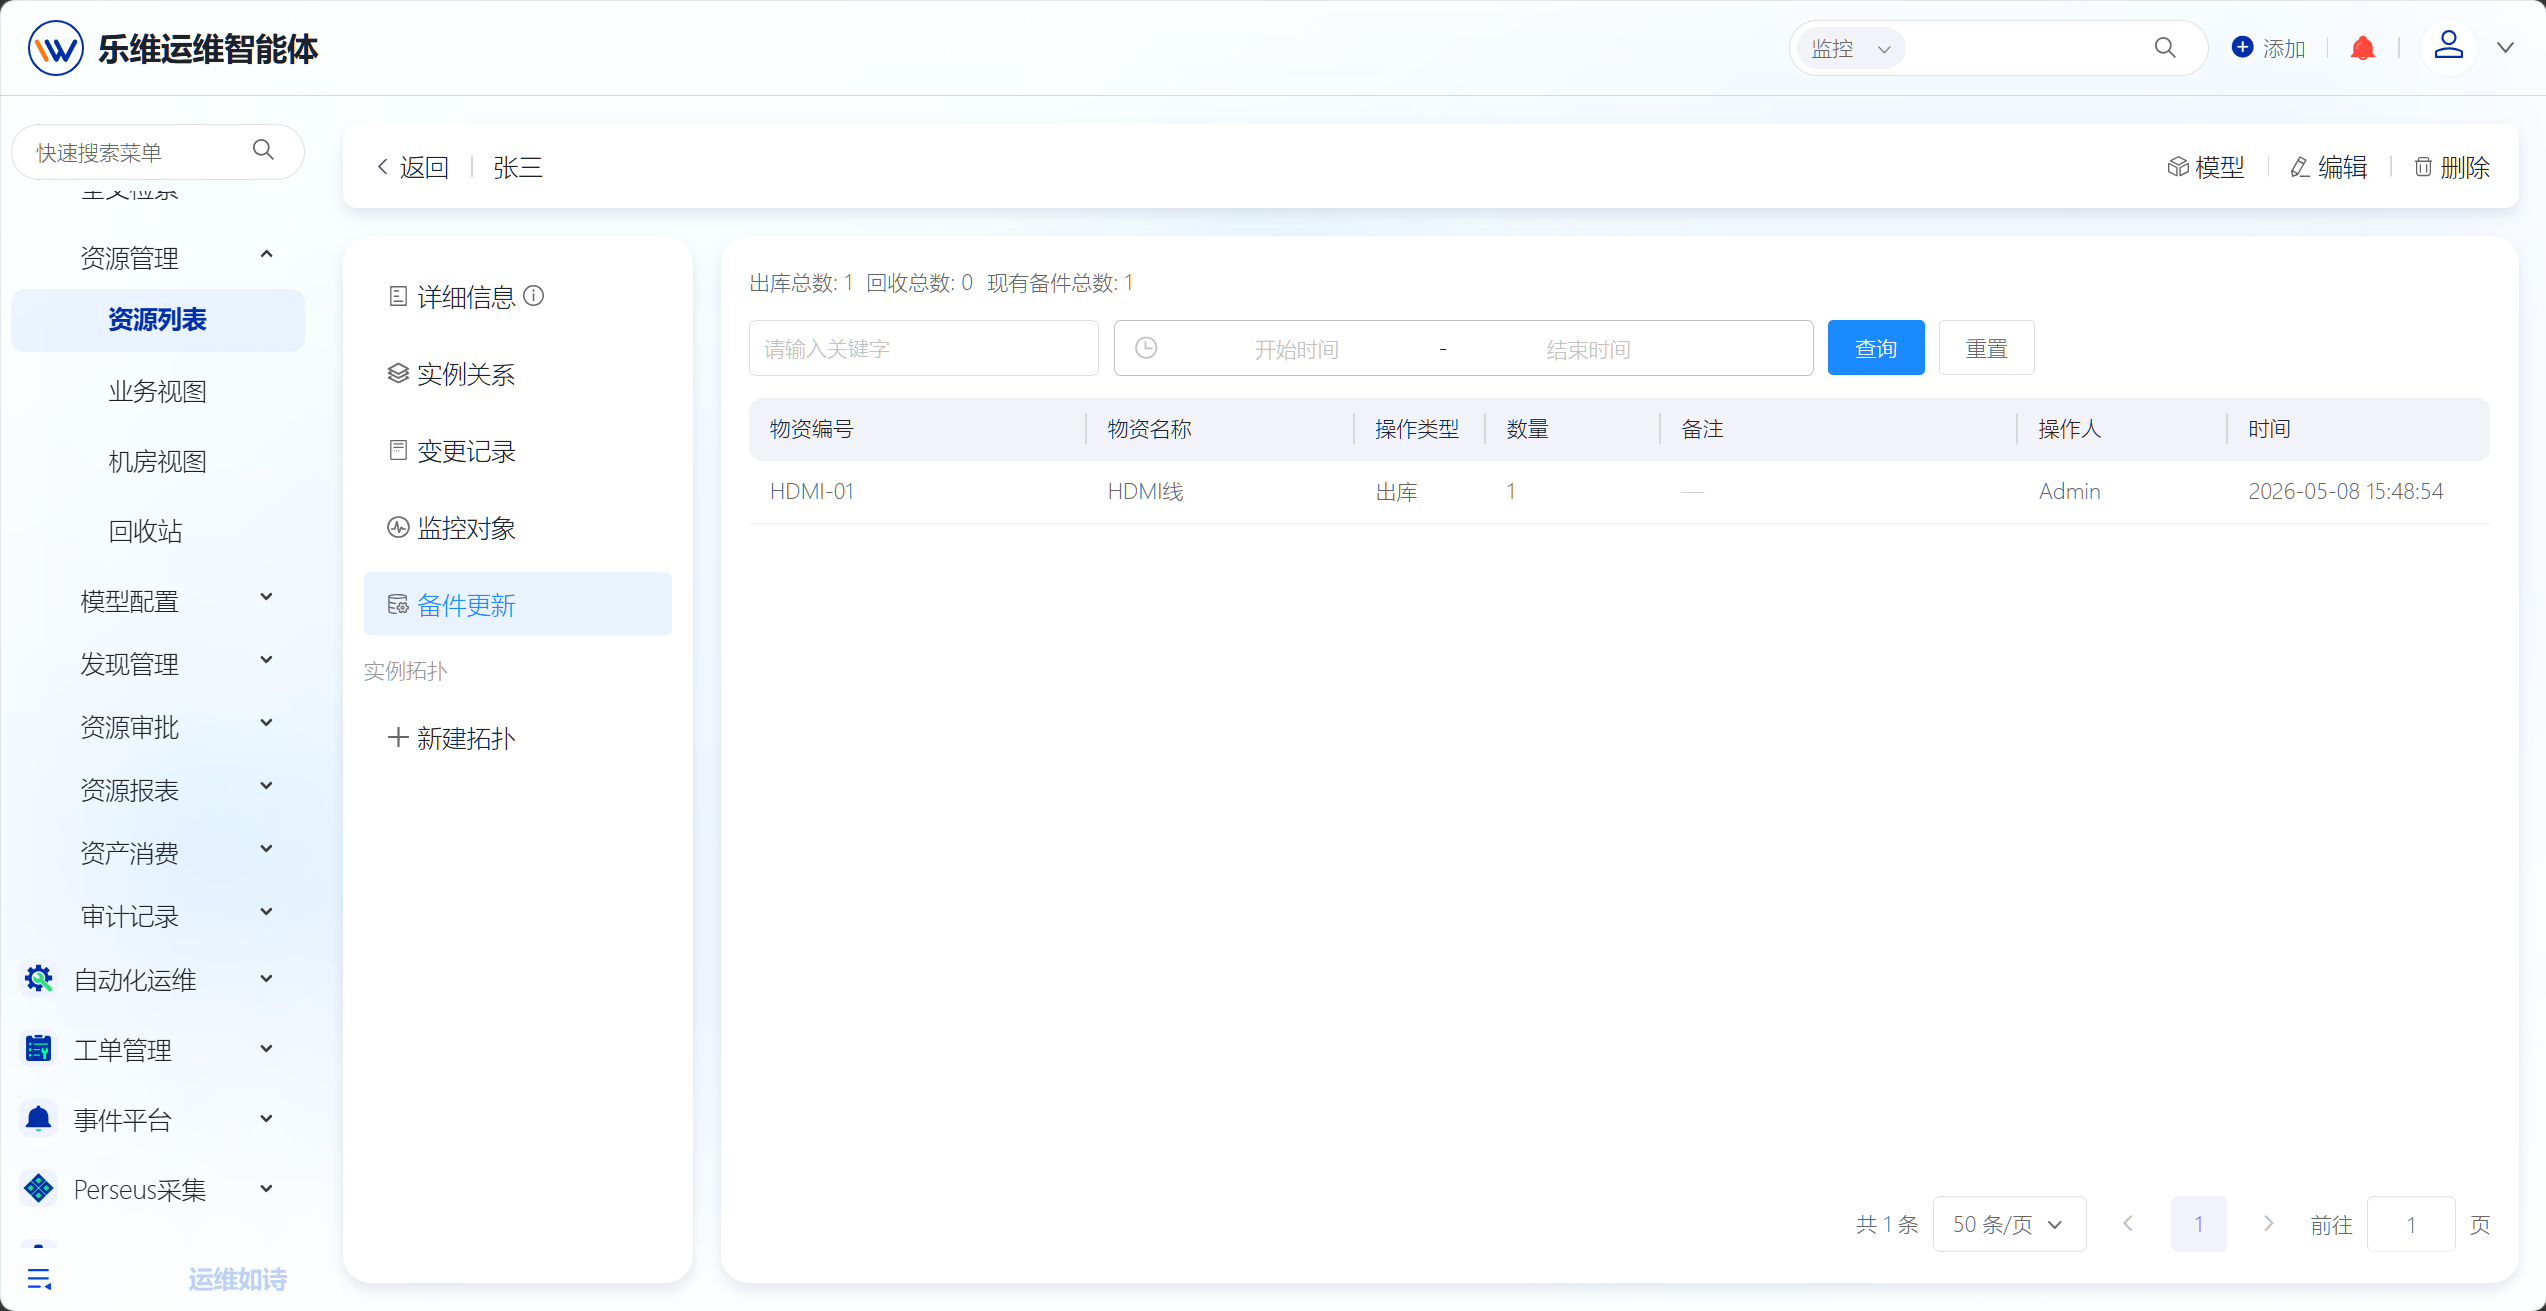Viewport: 2546px width, 1311px height.
Task: Click the 备件更新 database icon
Action: 398,604
